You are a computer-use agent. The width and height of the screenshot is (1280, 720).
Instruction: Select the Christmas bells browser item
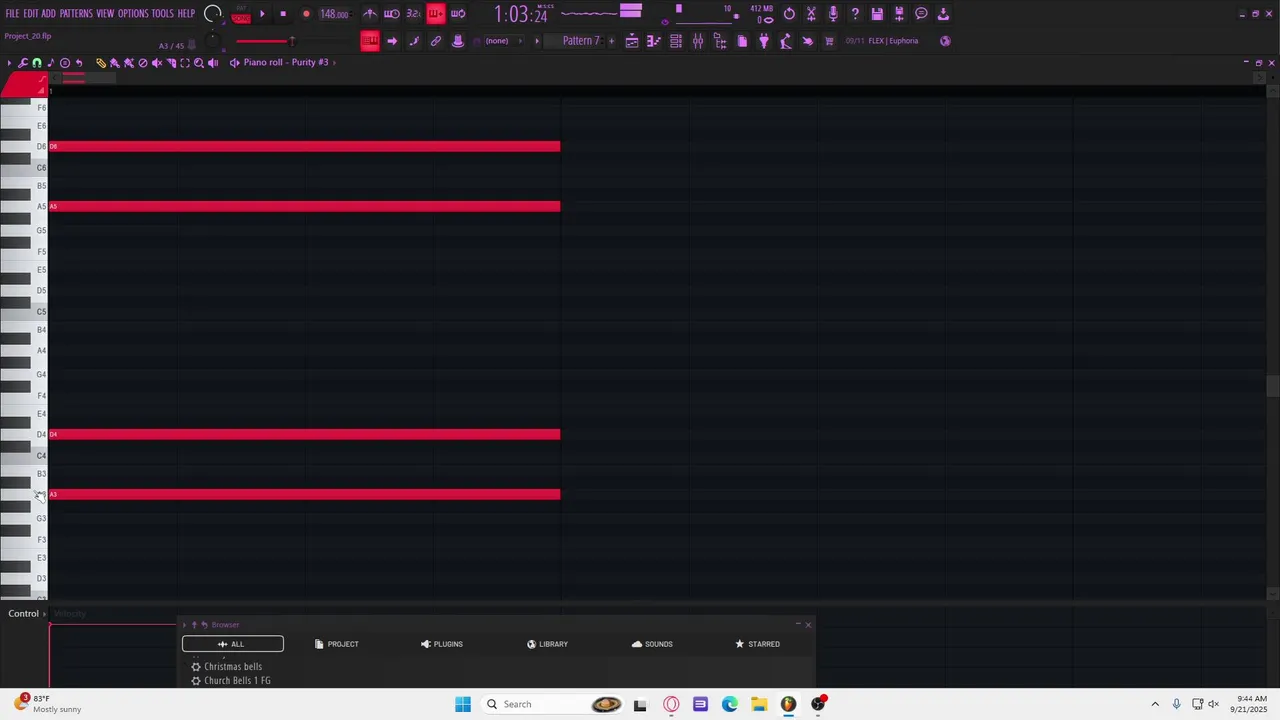click(233, 667)
